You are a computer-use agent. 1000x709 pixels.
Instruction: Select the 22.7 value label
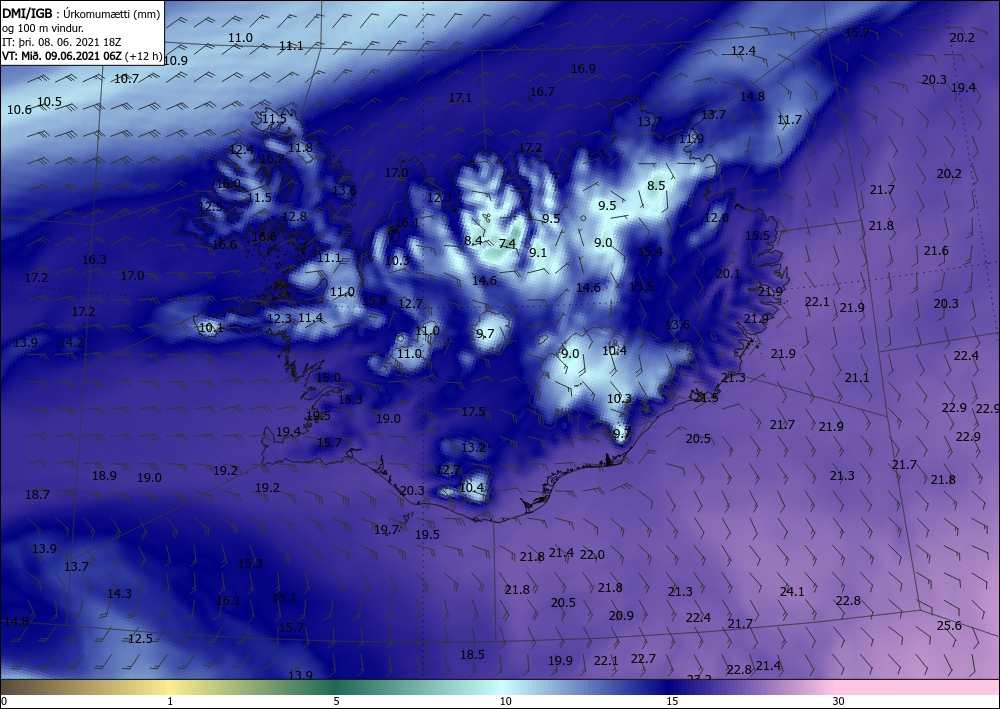coord(643,659)
